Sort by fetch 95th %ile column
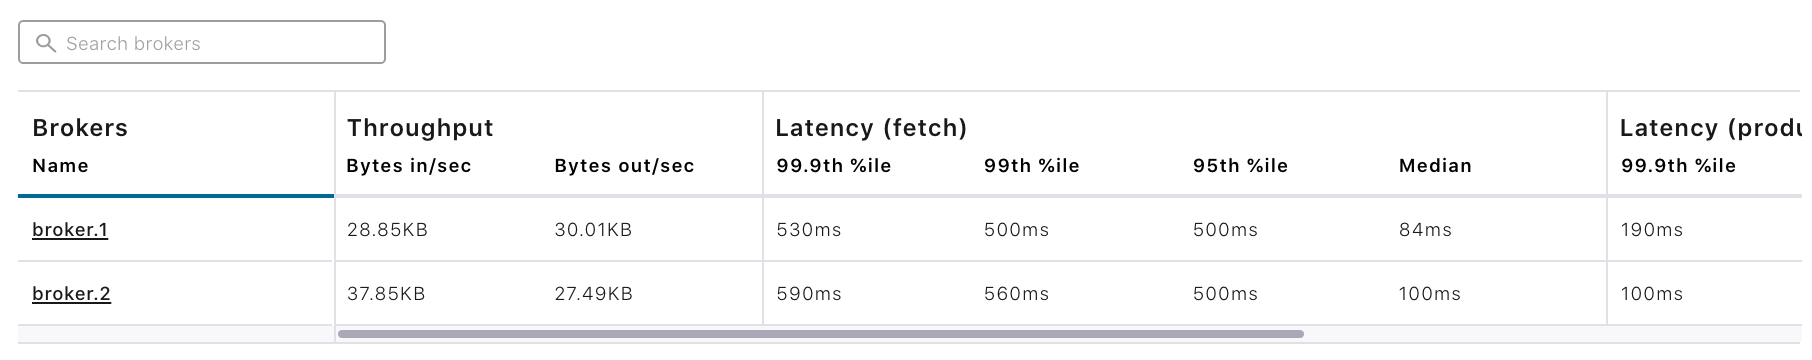The height and width of the screenshot is (360, 1812). pos(1240,166)
